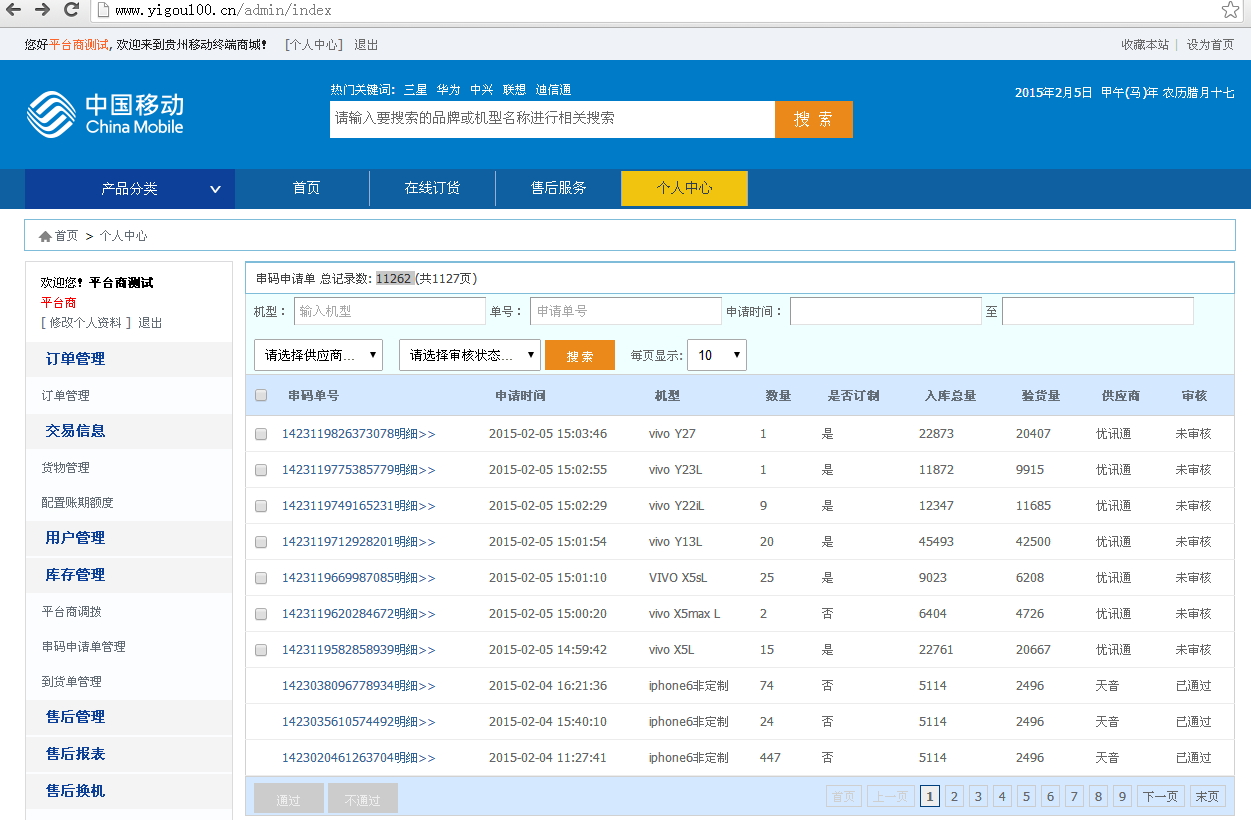Open 订单管理 in the sidebar
Viewport: 1251px width, 820px height.
65,396
